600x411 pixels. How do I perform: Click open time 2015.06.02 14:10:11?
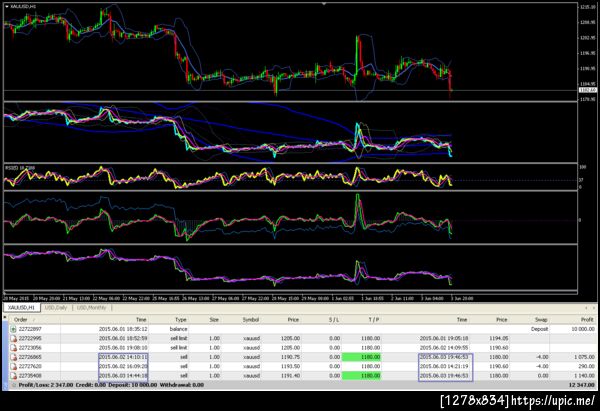pos(123,357)
